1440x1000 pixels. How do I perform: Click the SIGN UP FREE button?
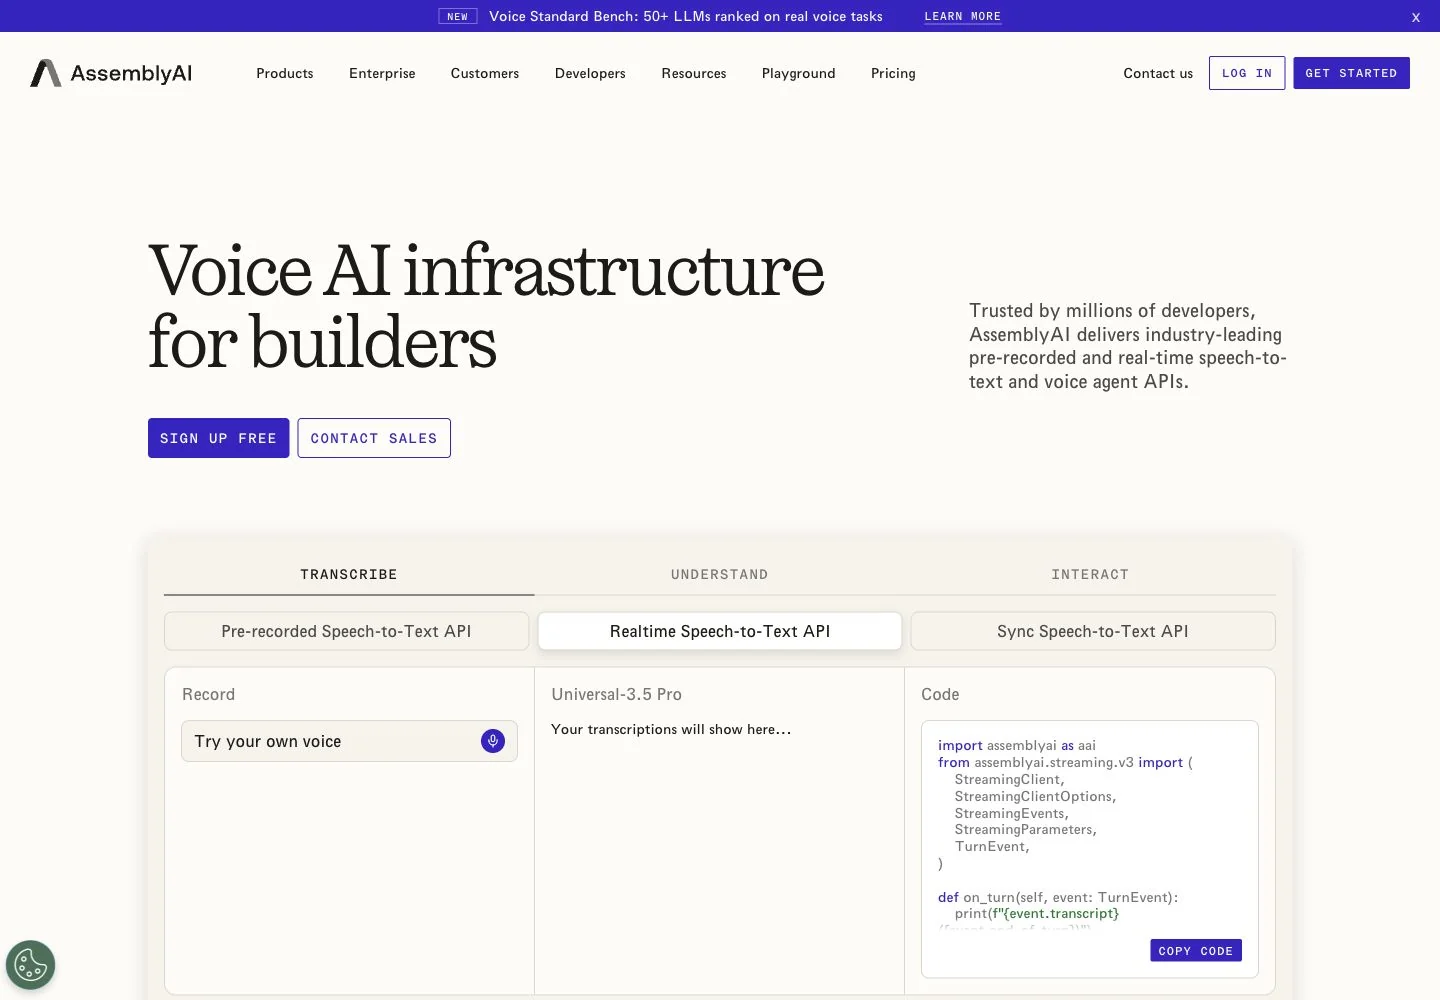point(219,438)
